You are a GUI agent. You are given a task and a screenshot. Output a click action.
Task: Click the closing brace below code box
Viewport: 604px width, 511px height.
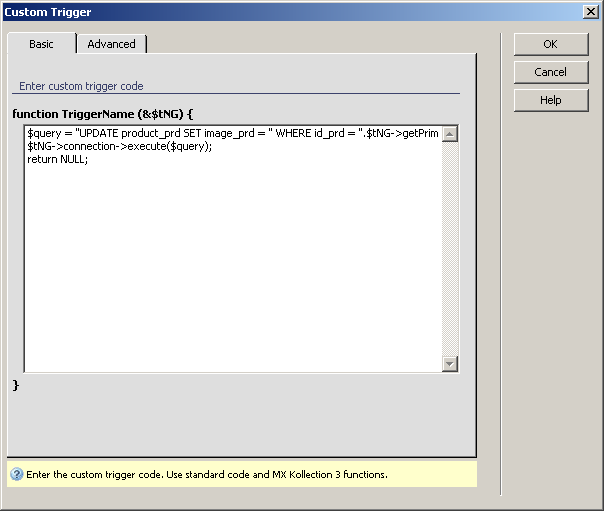click(16, 384)
